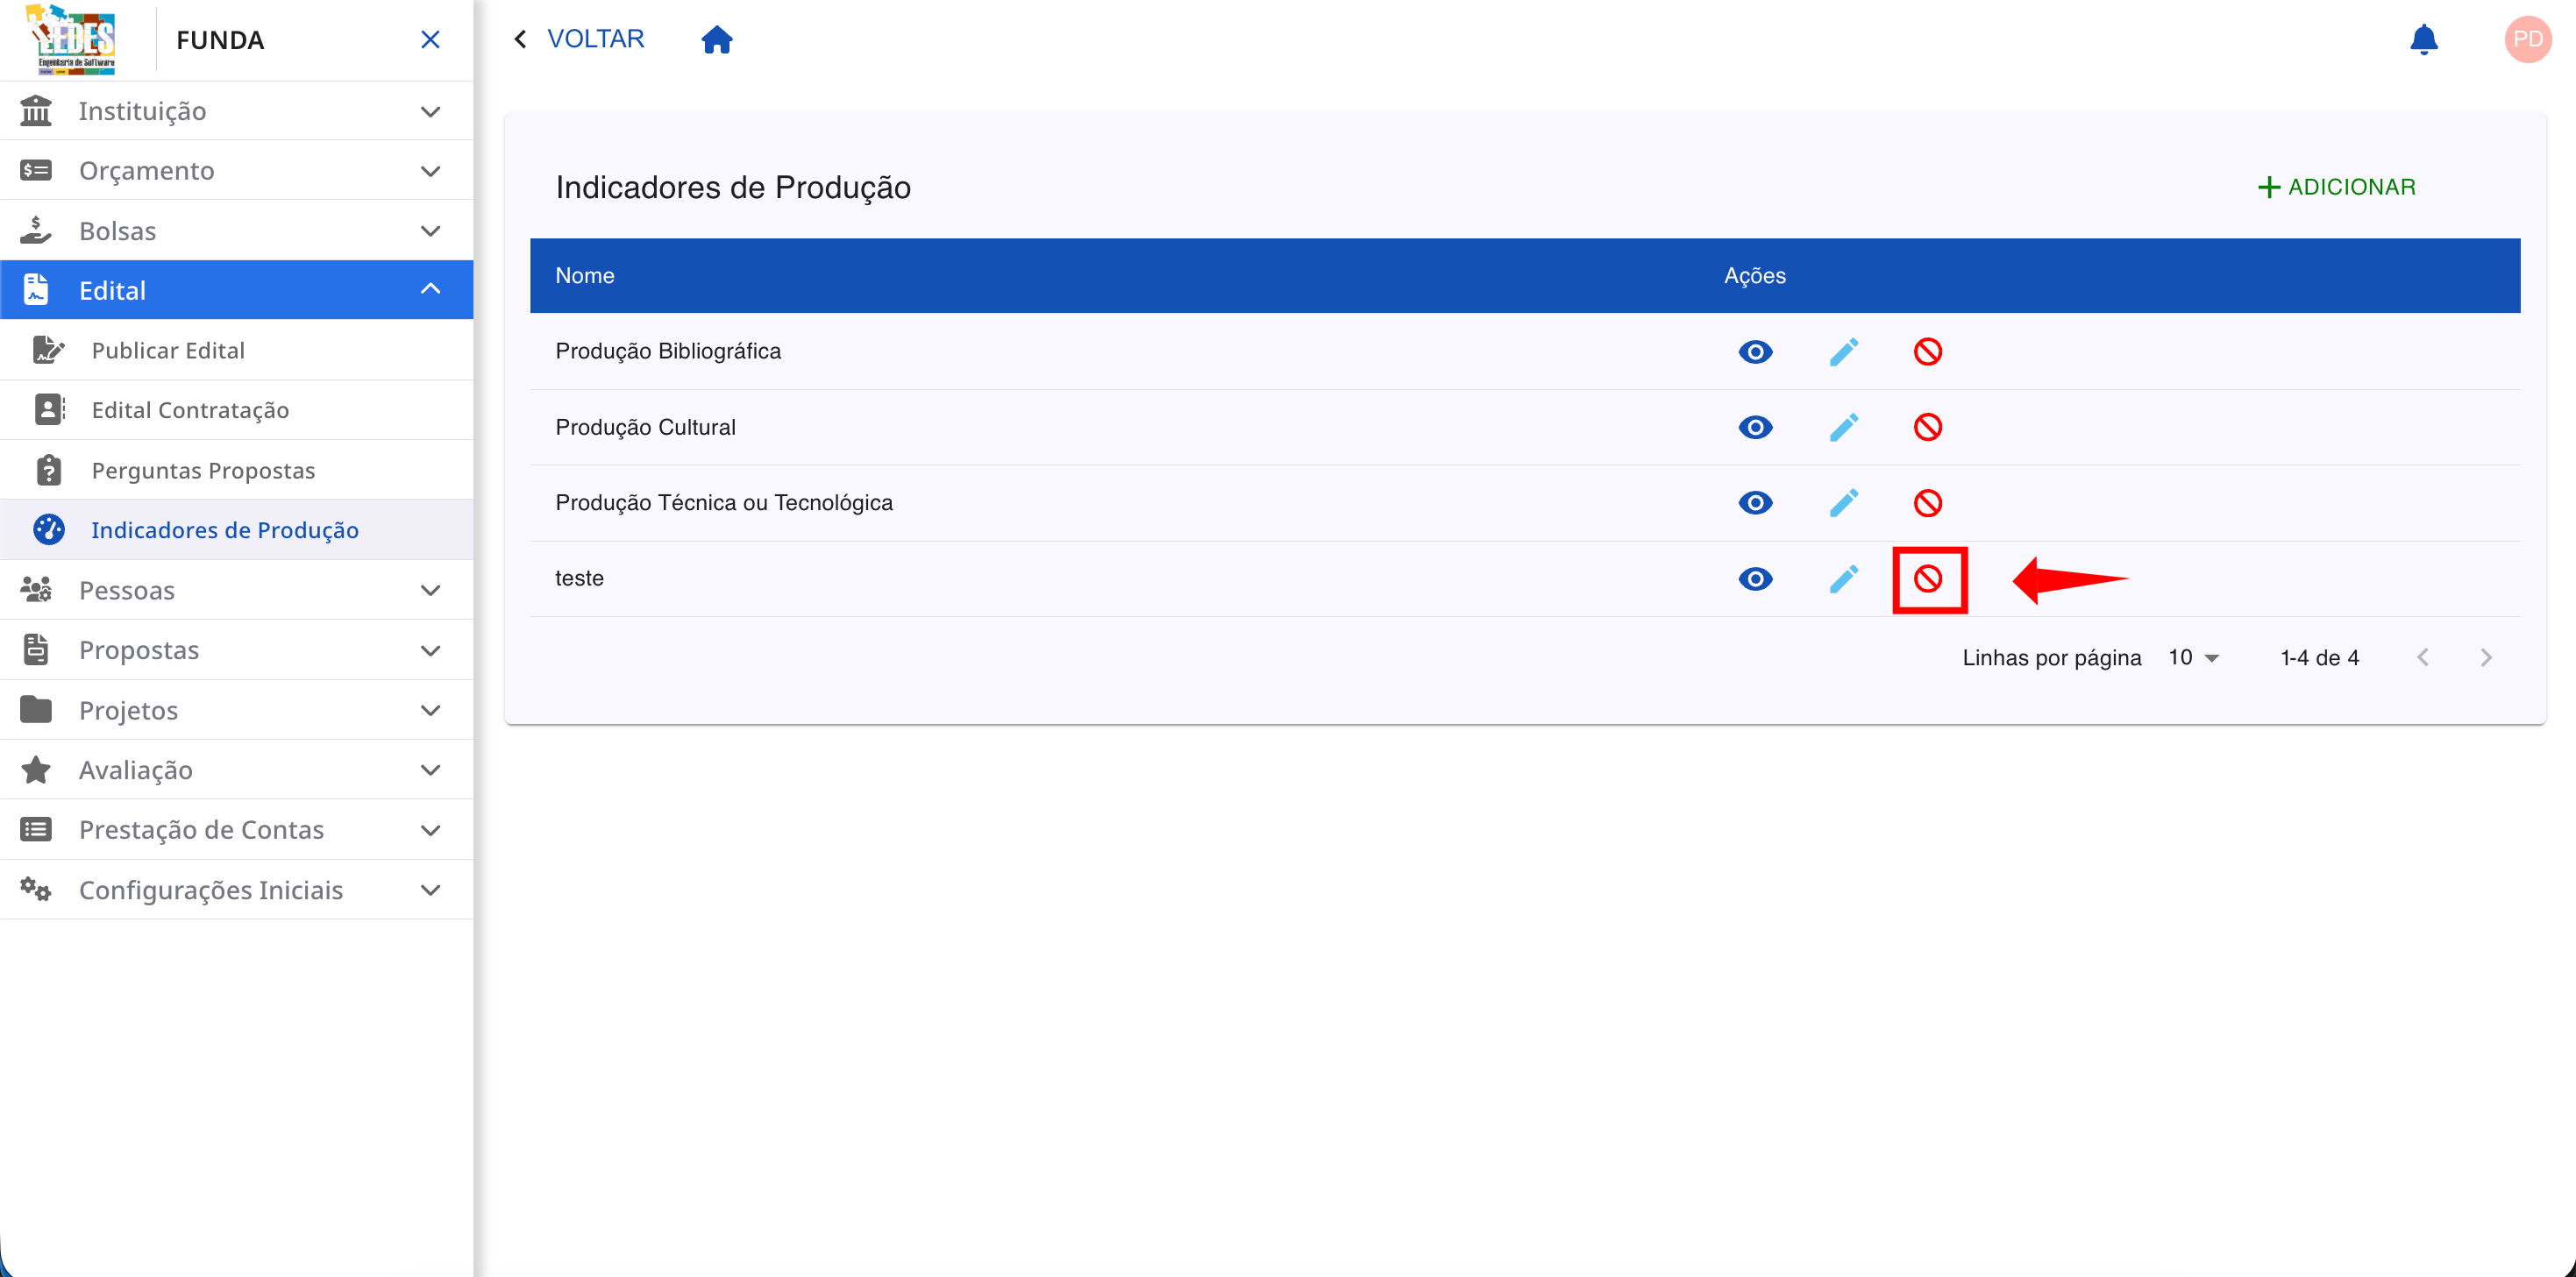Click the Pessoas group icon
This screenshot has width=2576, height=1277.
click(36, 590)
